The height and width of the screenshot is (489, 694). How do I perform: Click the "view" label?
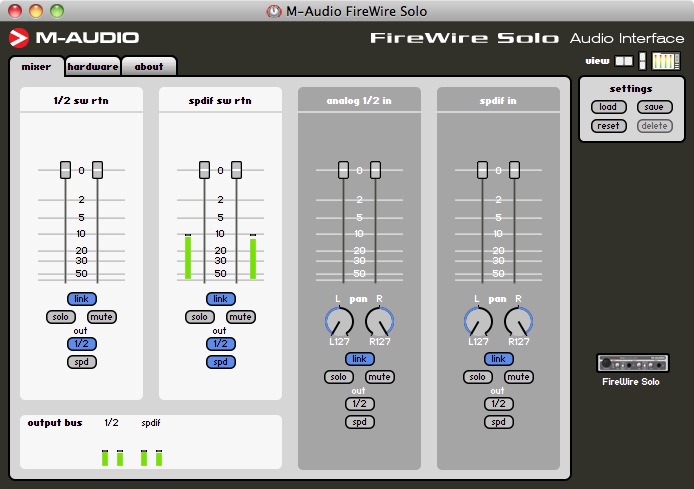(598, 61)
